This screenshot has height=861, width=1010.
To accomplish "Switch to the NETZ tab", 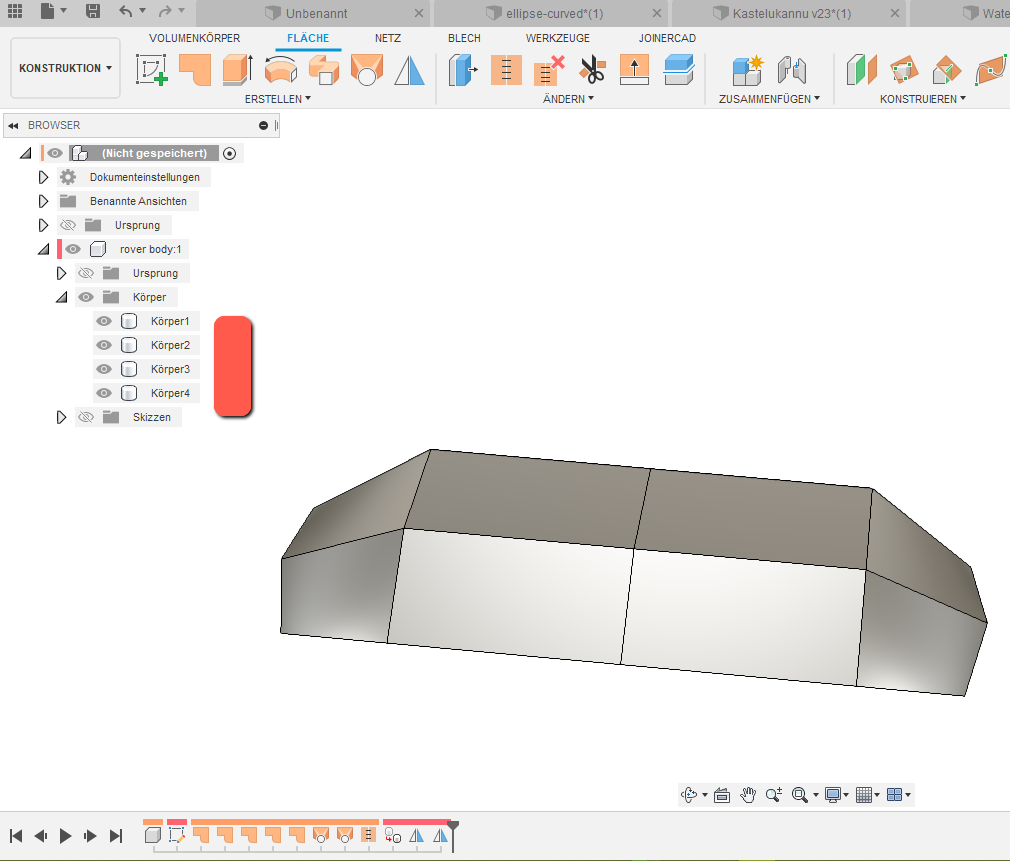I will click(388, 38).
